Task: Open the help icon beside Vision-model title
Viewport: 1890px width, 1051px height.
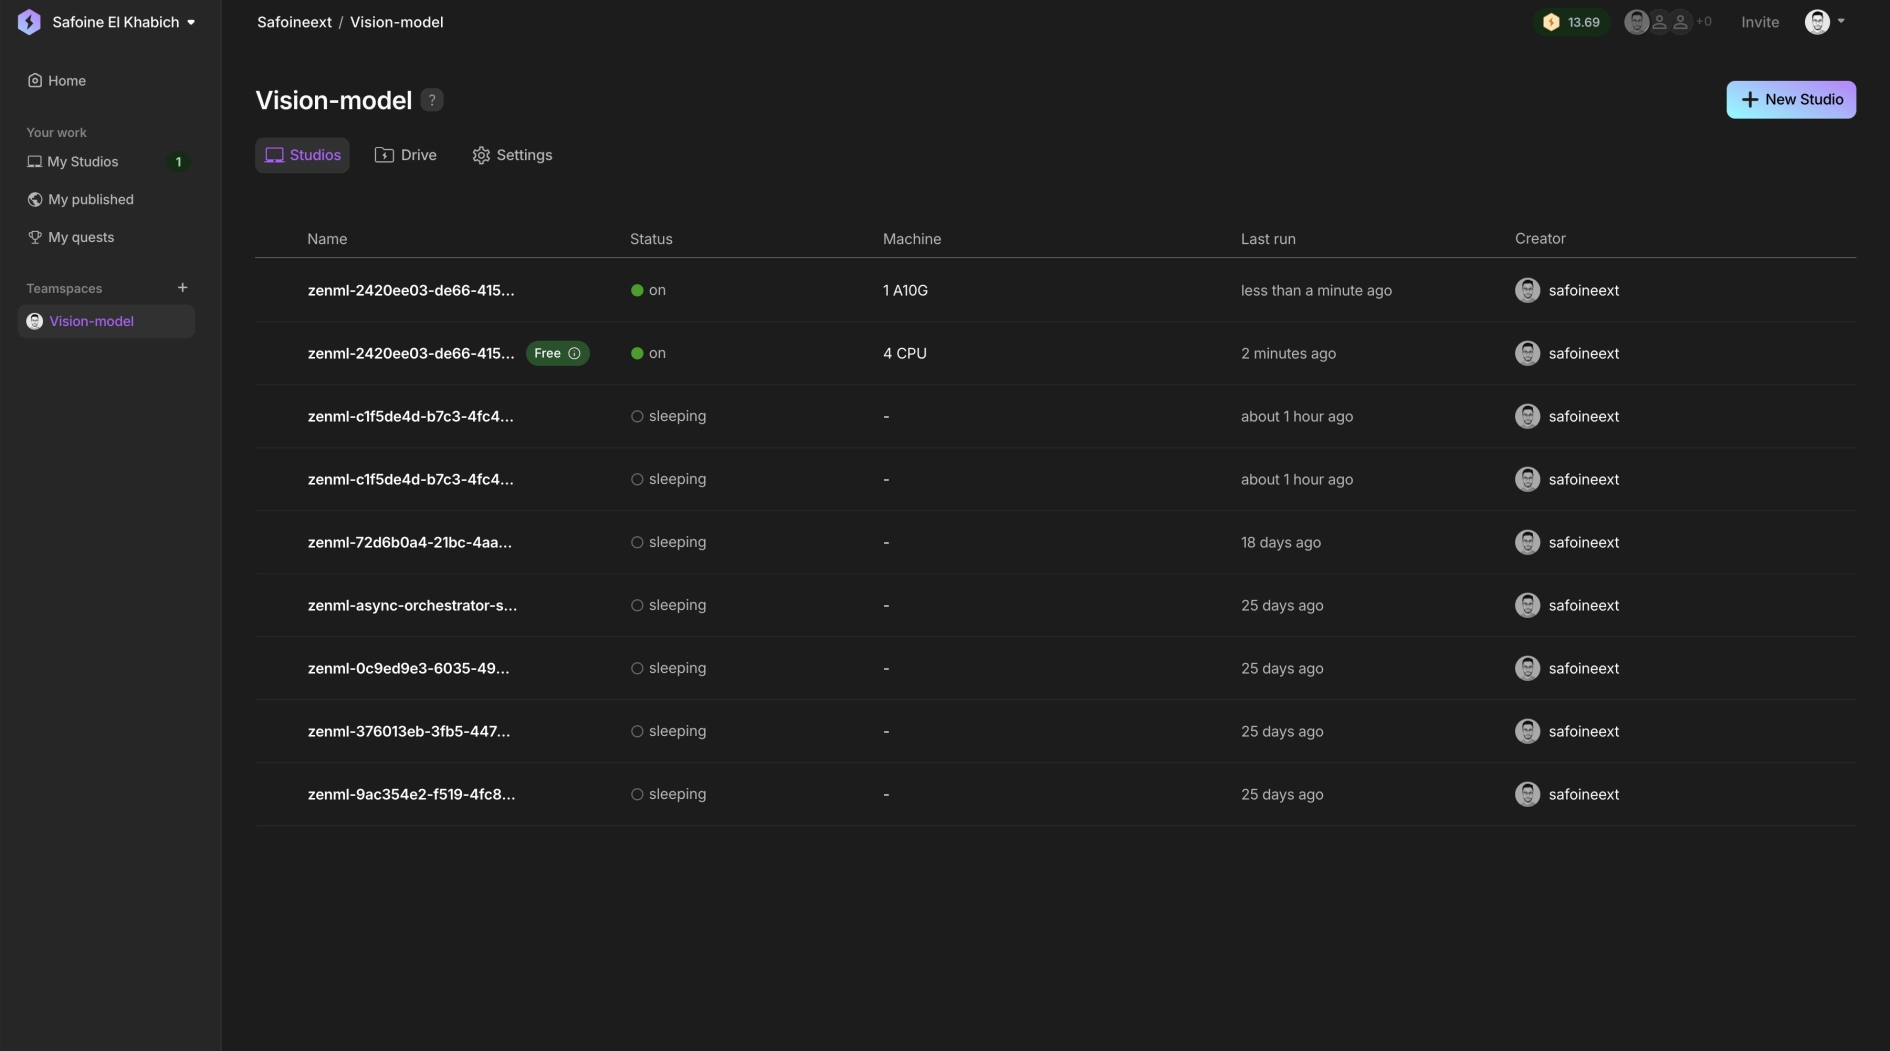Action: [x=432, y=100]
